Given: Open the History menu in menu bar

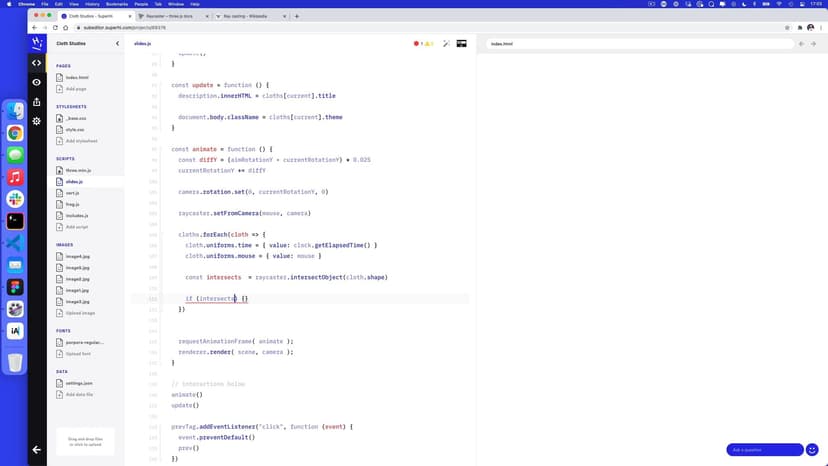Looking at the screenshot, I should pos(91,4).
